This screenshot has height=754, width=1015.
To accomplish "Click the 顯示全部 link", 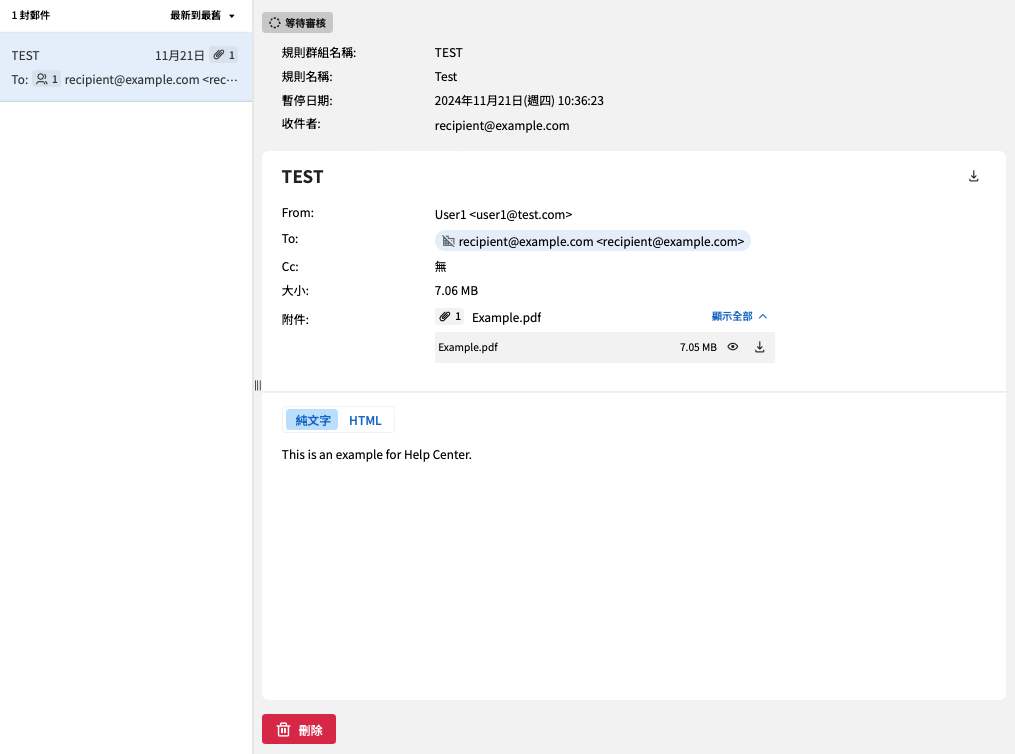I will 732,316.
